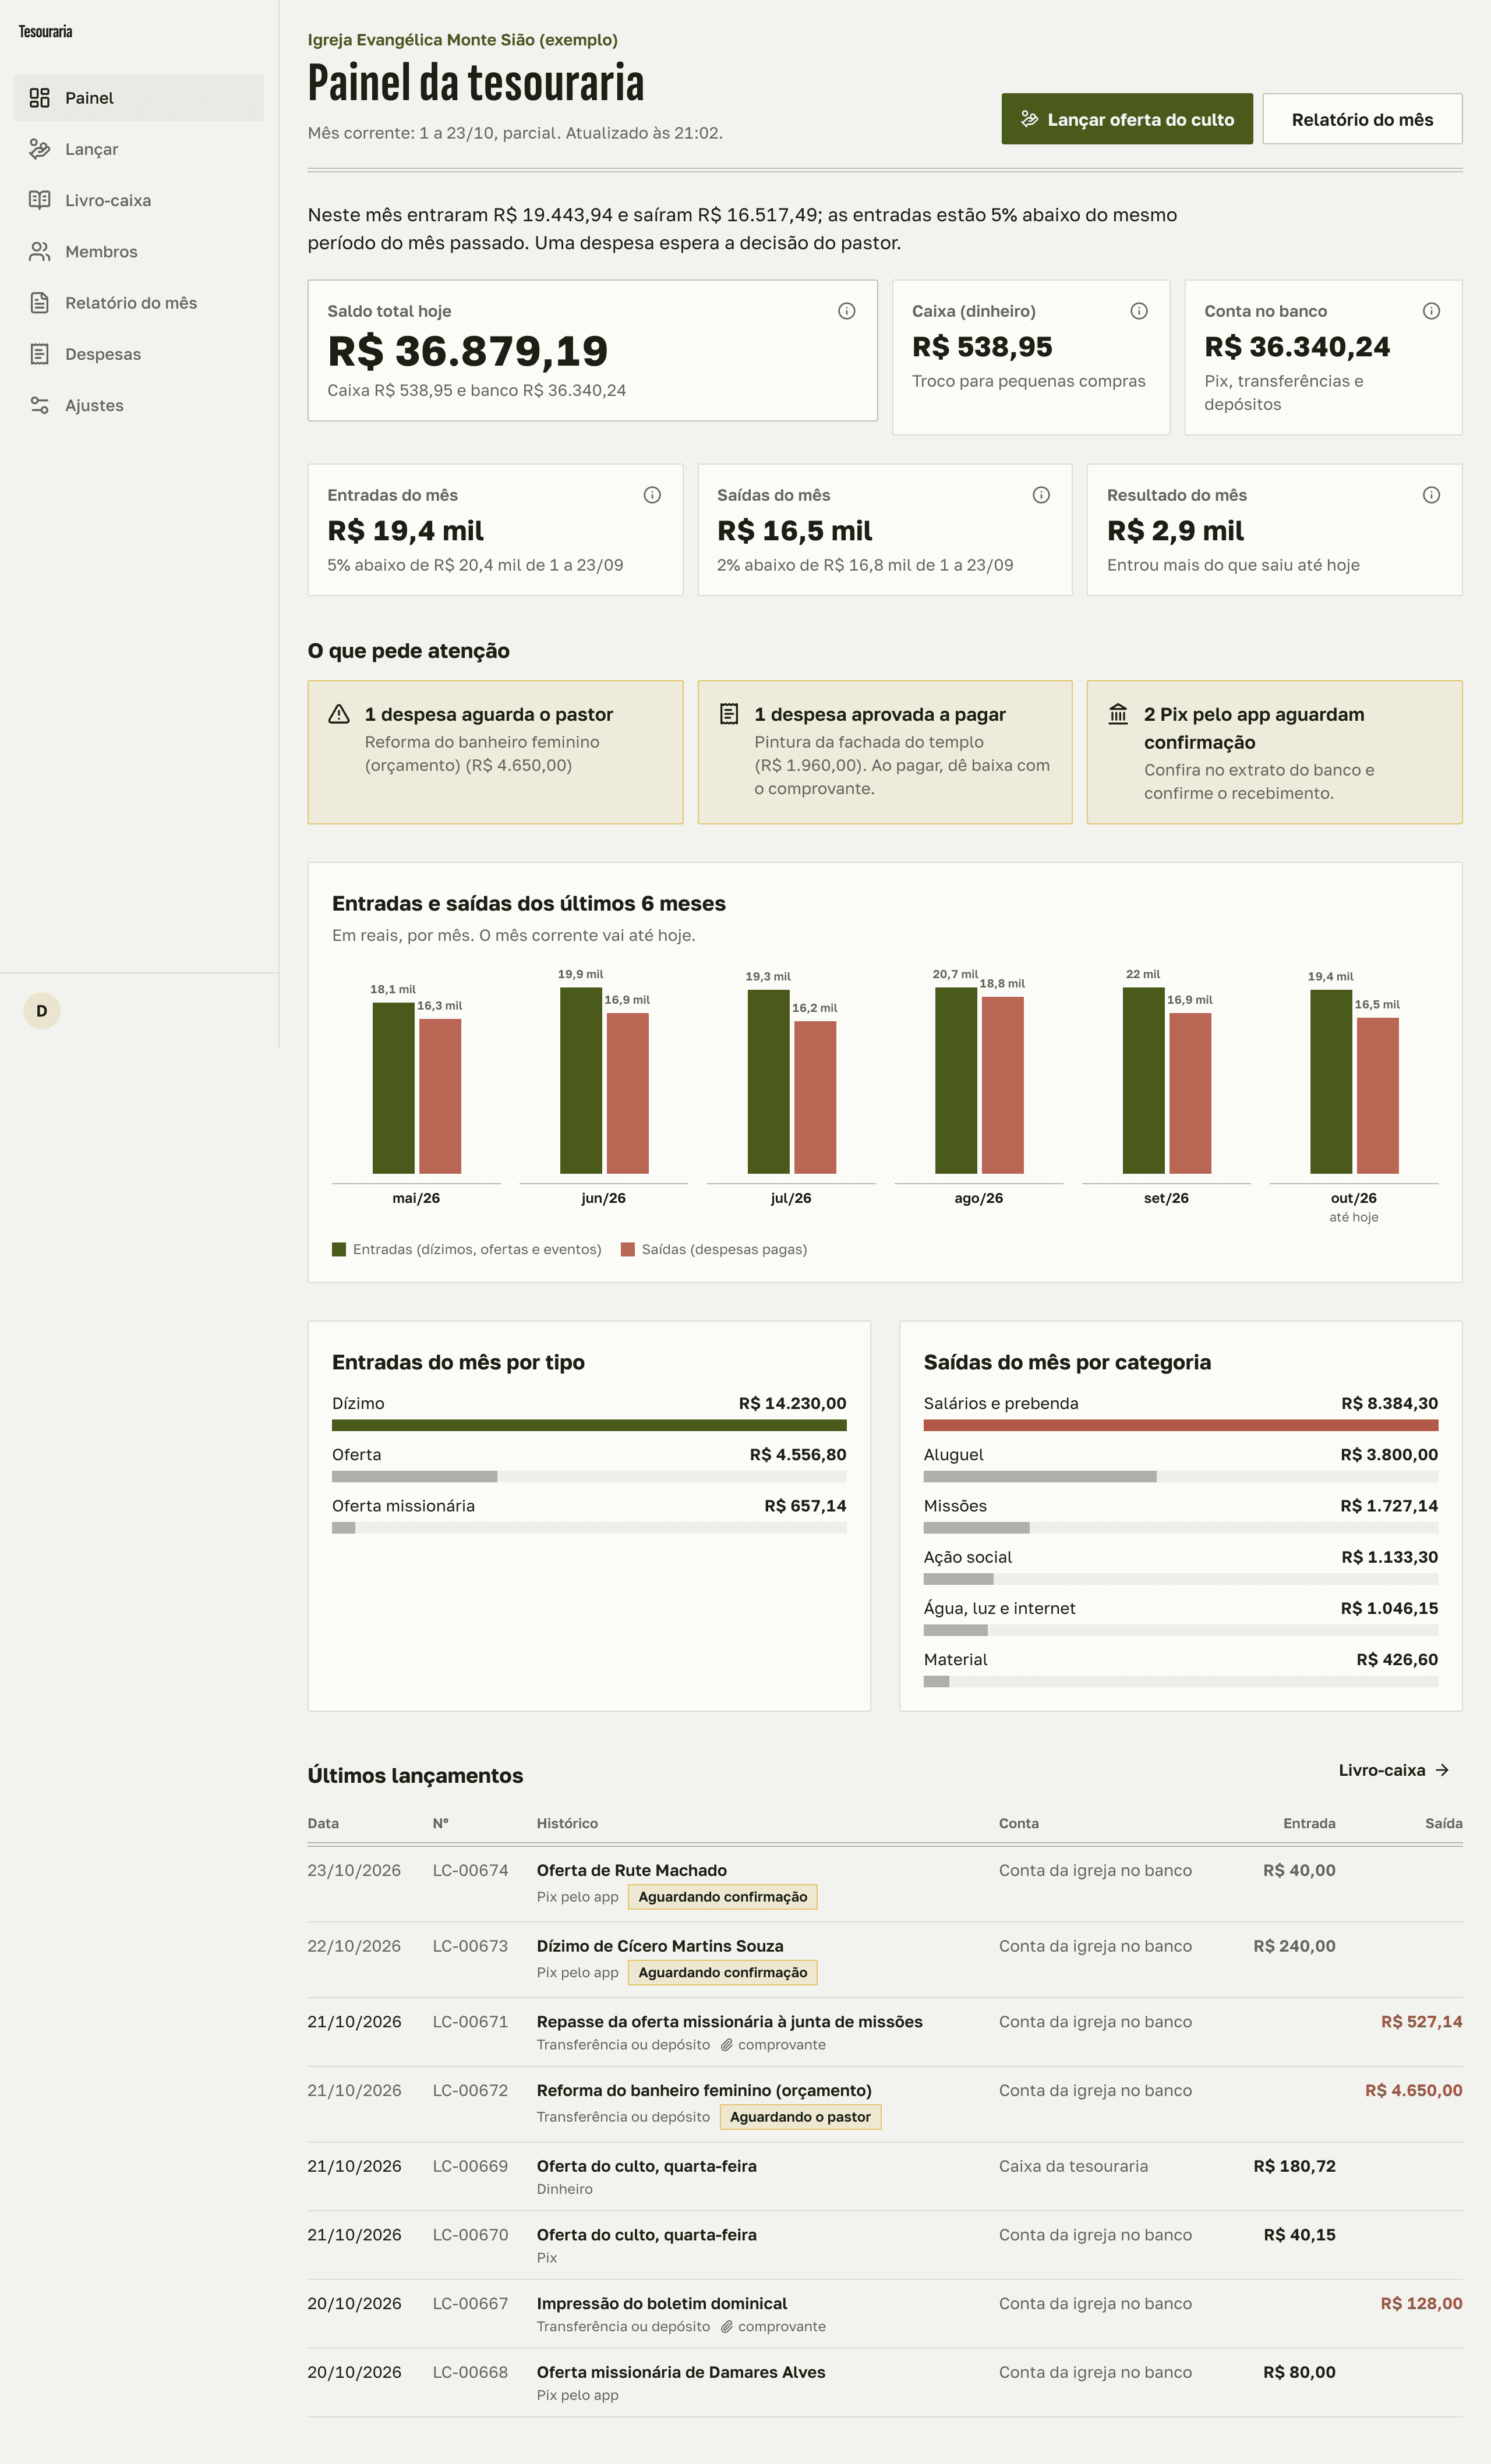Click the Saídas red legend swatch

tap(628, 1249)
